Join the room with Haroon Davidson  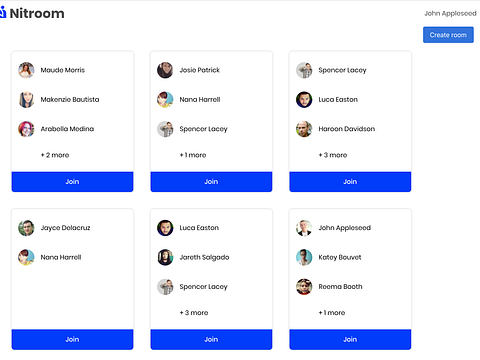coord(350,182)
